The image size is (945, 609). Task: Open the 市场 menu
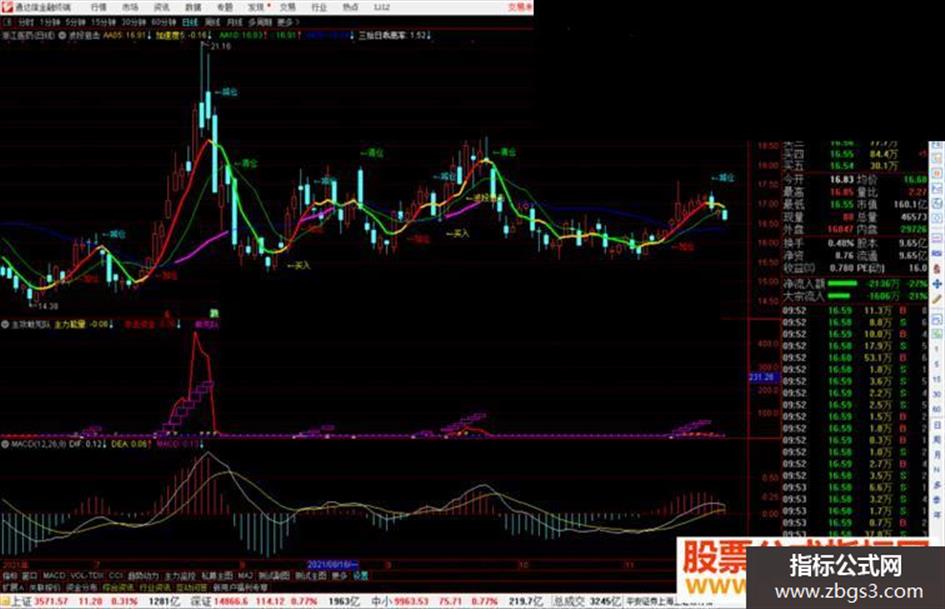(x=130, y=7)
